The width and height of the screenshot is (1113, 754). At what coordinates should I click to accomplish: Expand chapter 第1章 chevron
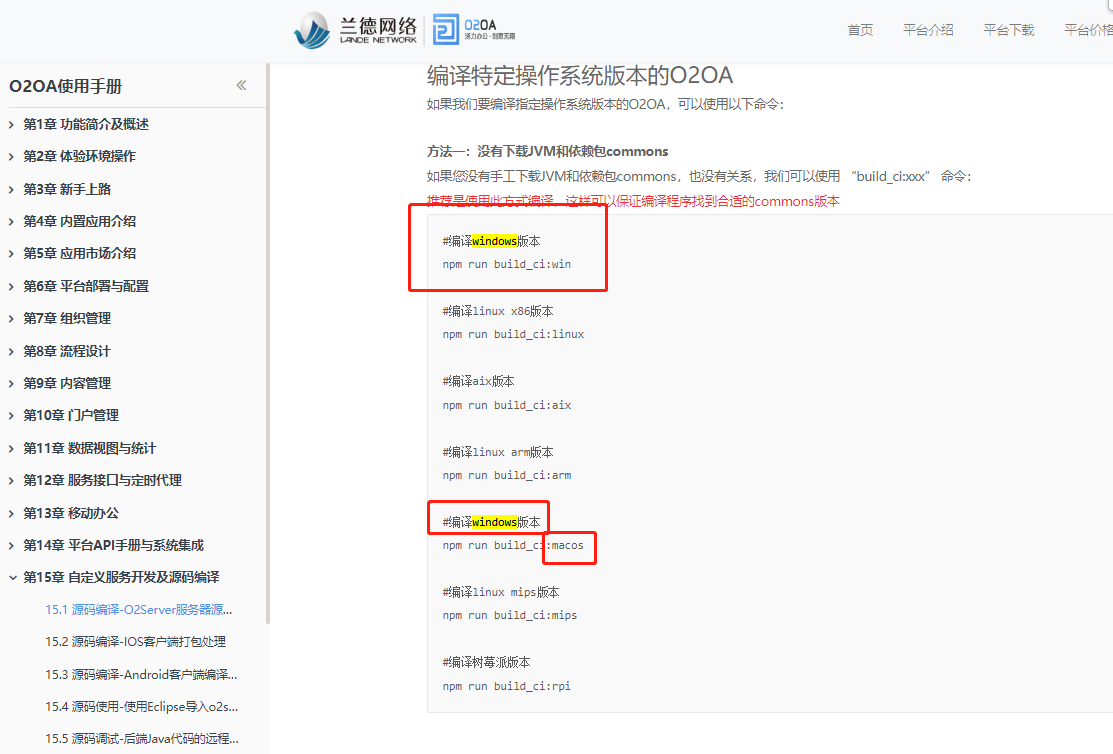(11, 125)
